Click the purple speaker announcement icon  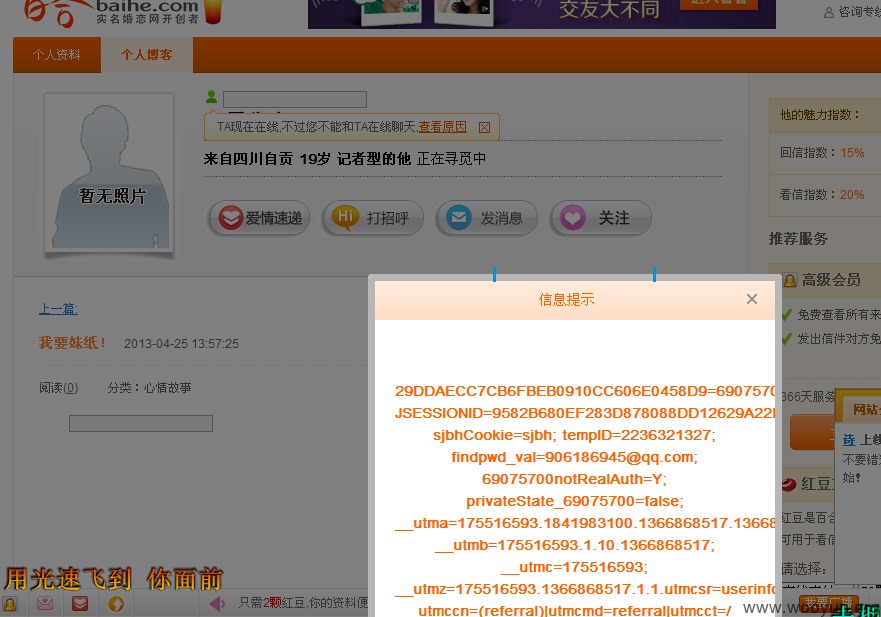pyautogui.click(x=217, y=604)
